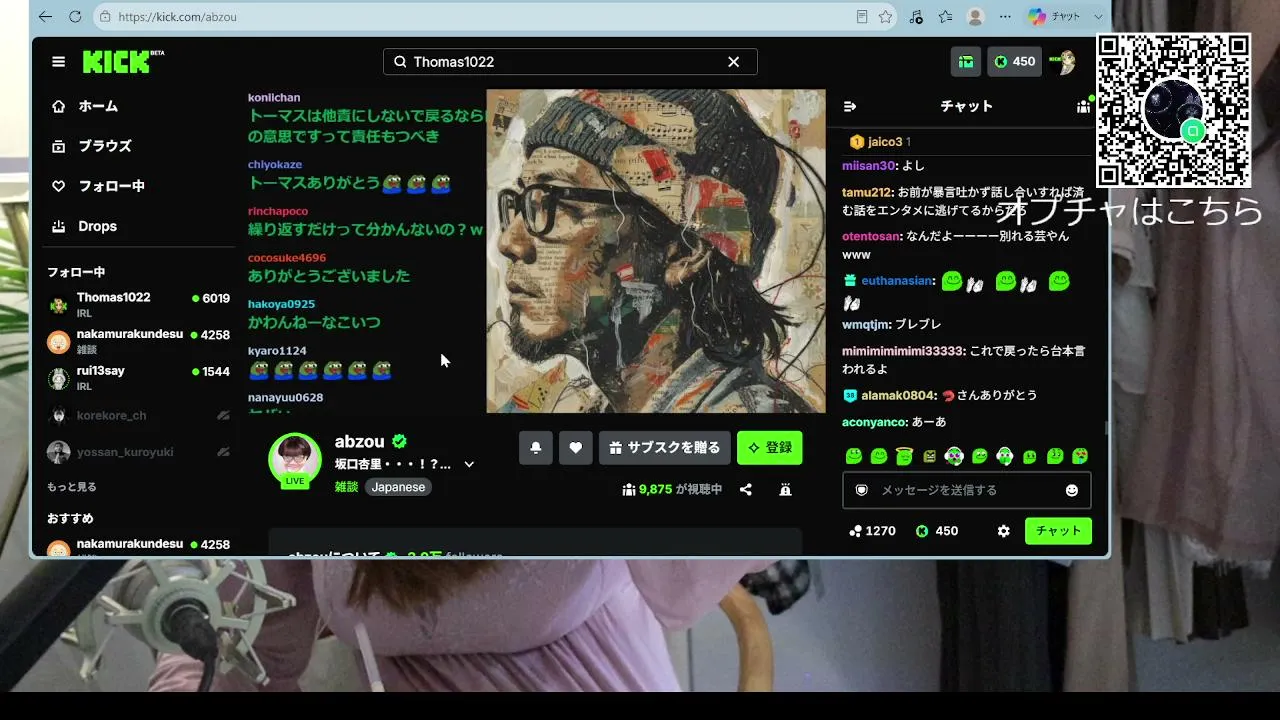Click the report siren icon
1280x720 pixels.
[x=785, y=490]
